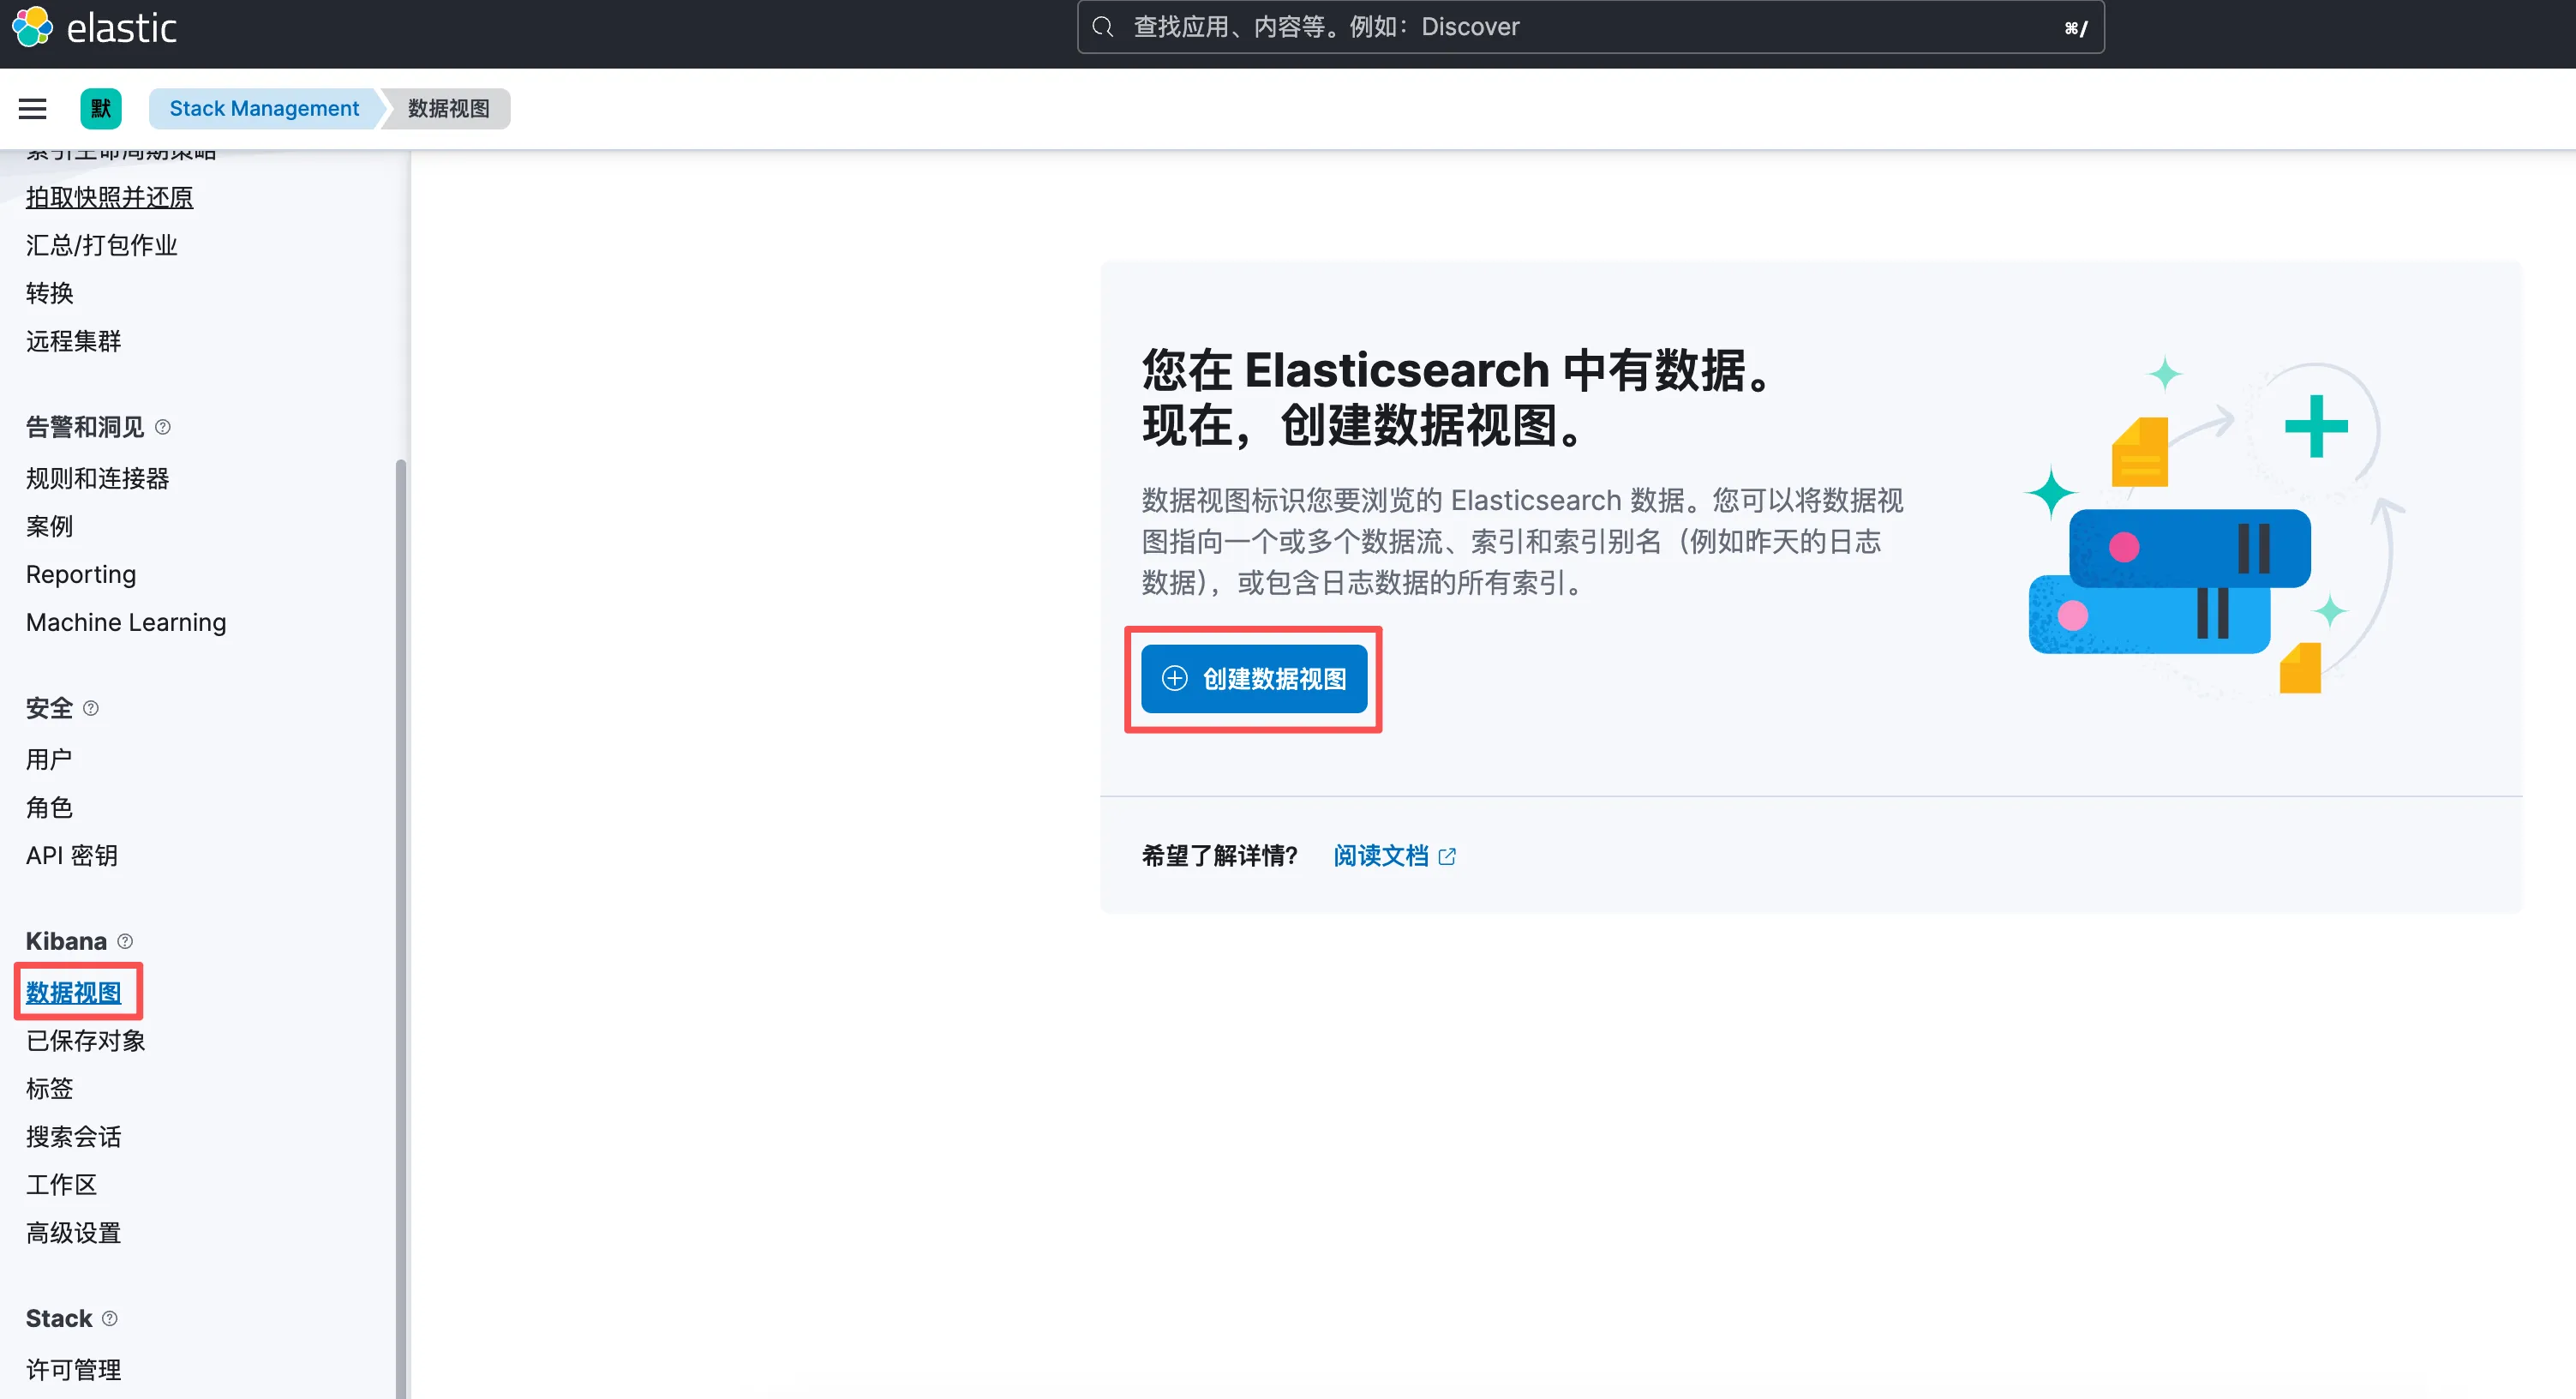Image resolution: width=2576 pixels, height=1399 pixels.
Task: Open API 密钥 under 安全 section
Action: click(72, 855)
